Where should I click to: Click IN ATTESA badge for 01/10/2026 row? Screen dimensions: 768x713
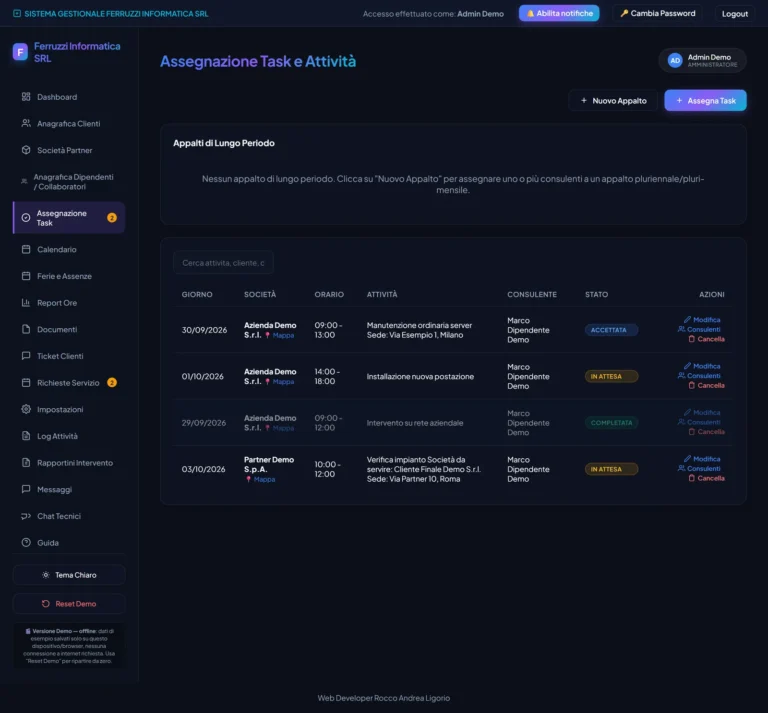point(611,377)
